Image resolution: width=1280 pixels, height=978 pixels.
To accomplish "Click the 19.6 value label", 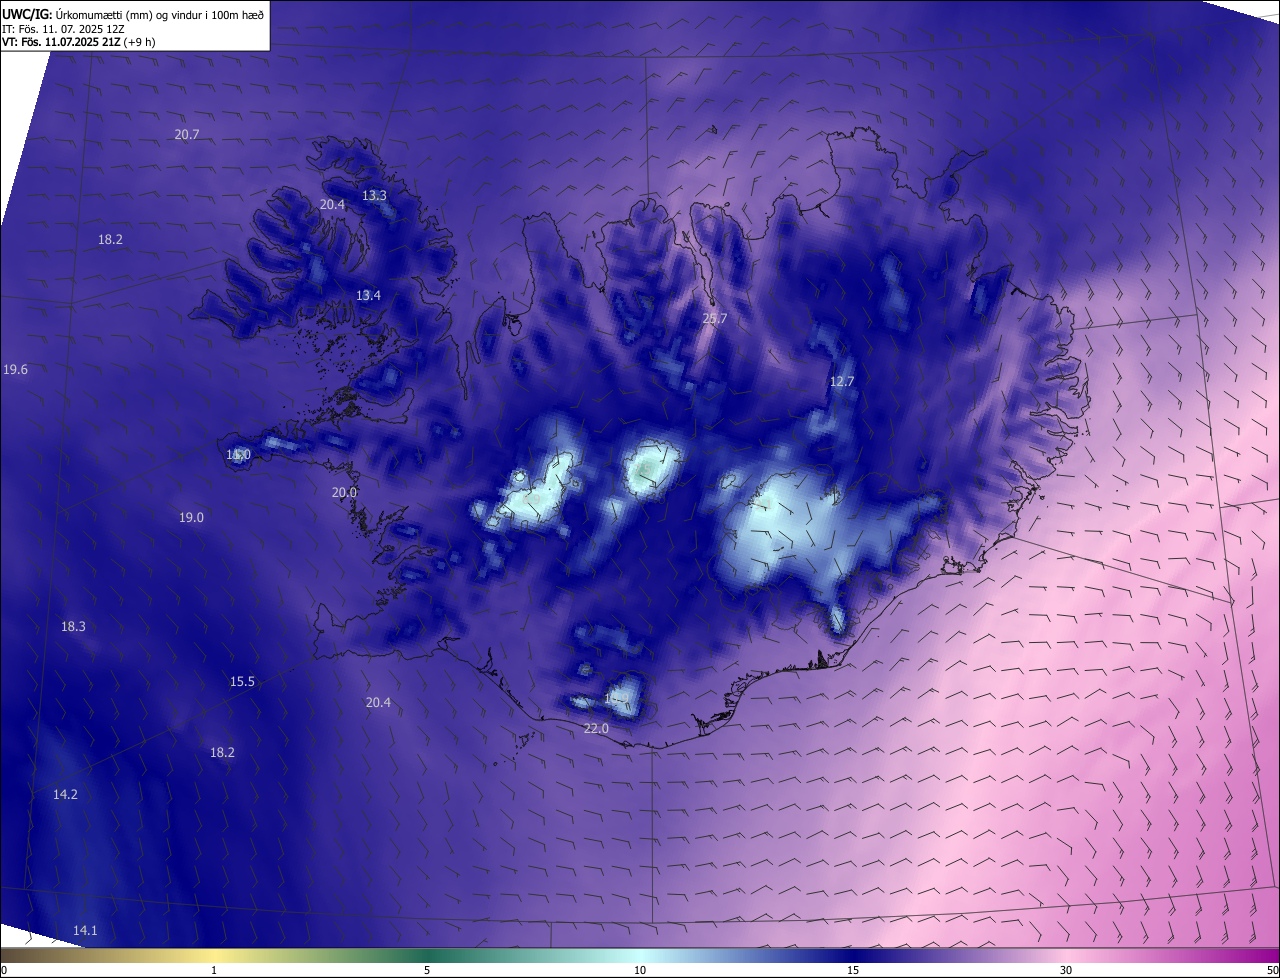I will tap(15, 370).
